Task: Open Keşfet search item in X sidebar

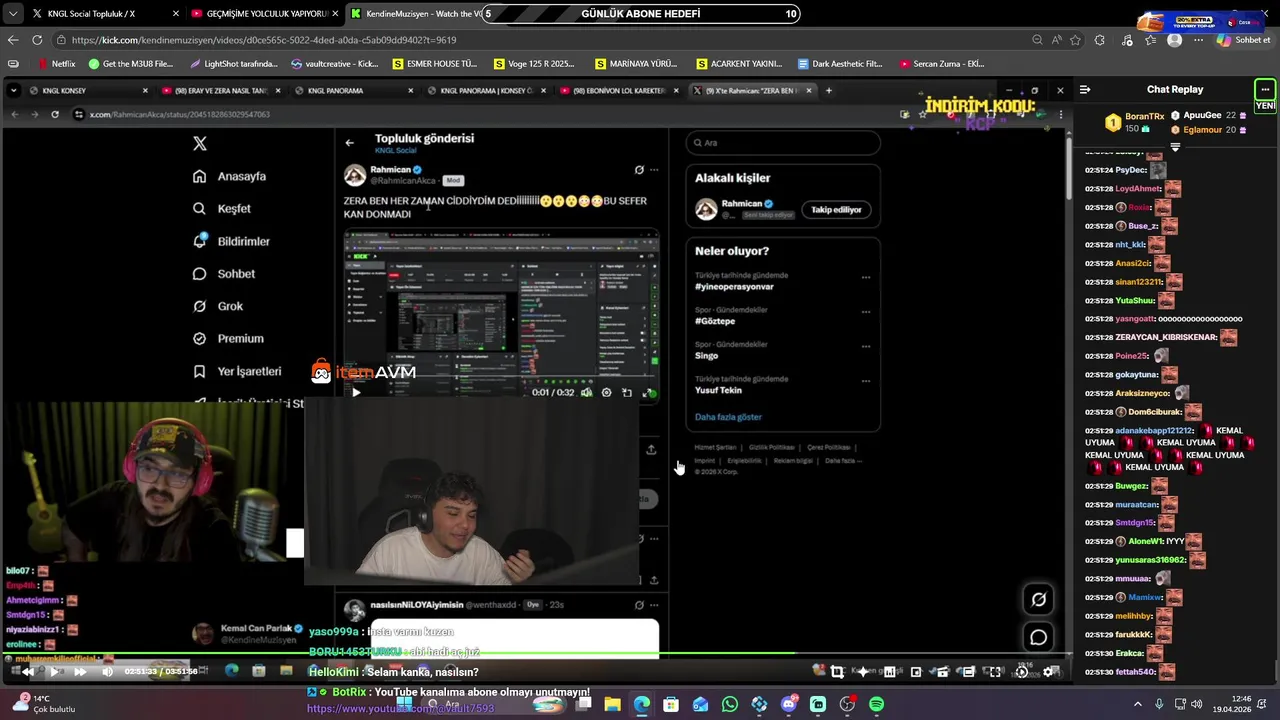Action: tap(222, 209)
